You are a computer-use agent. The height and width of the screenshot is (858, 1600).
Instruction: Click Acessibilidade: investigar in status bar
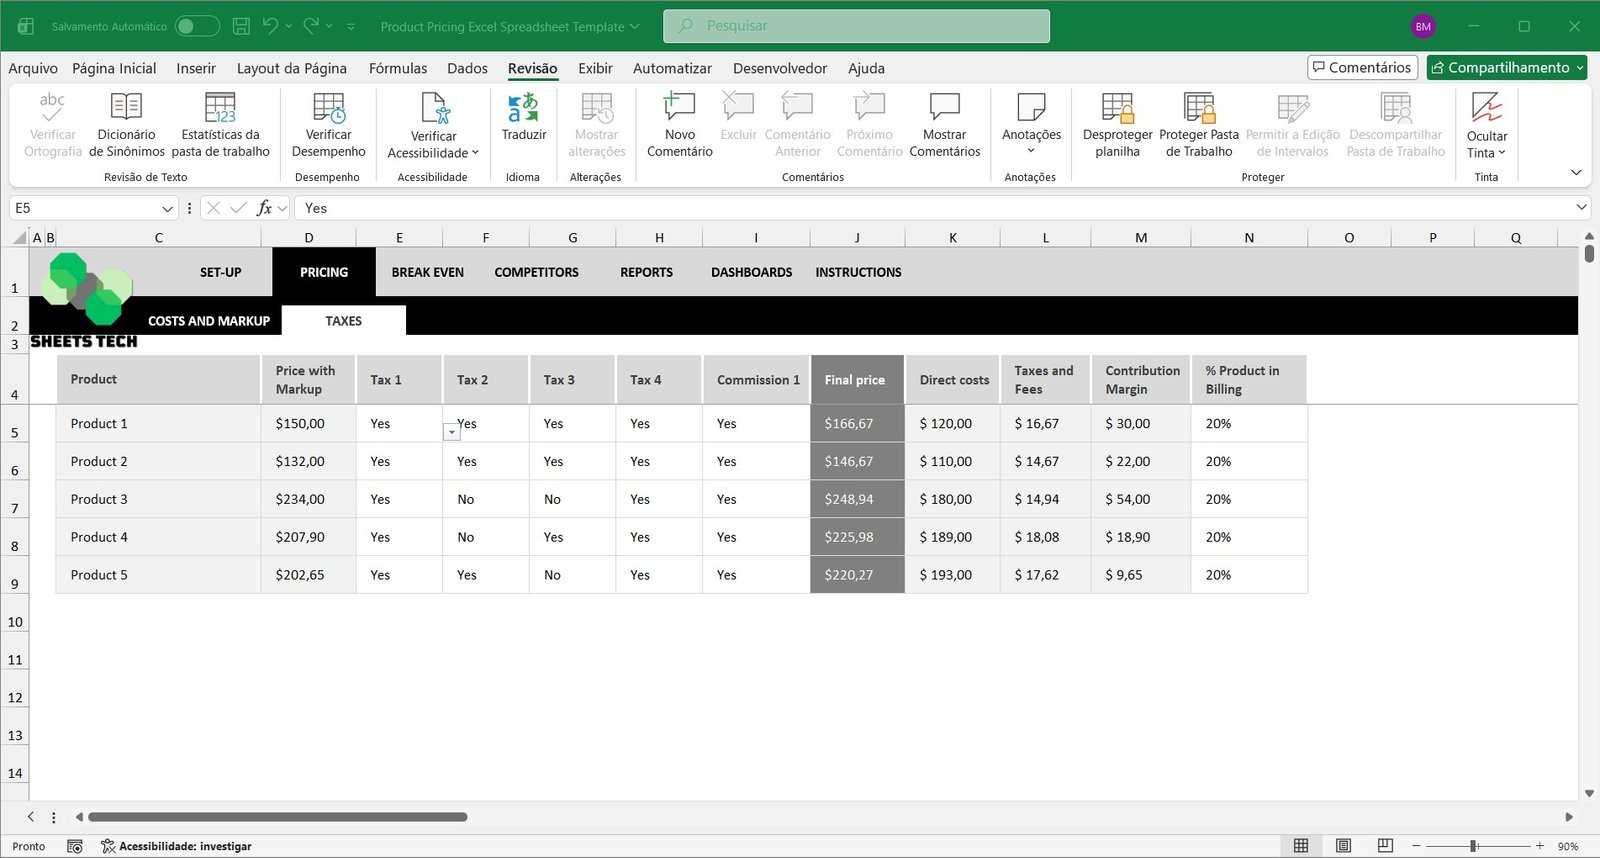click(176, 846)
